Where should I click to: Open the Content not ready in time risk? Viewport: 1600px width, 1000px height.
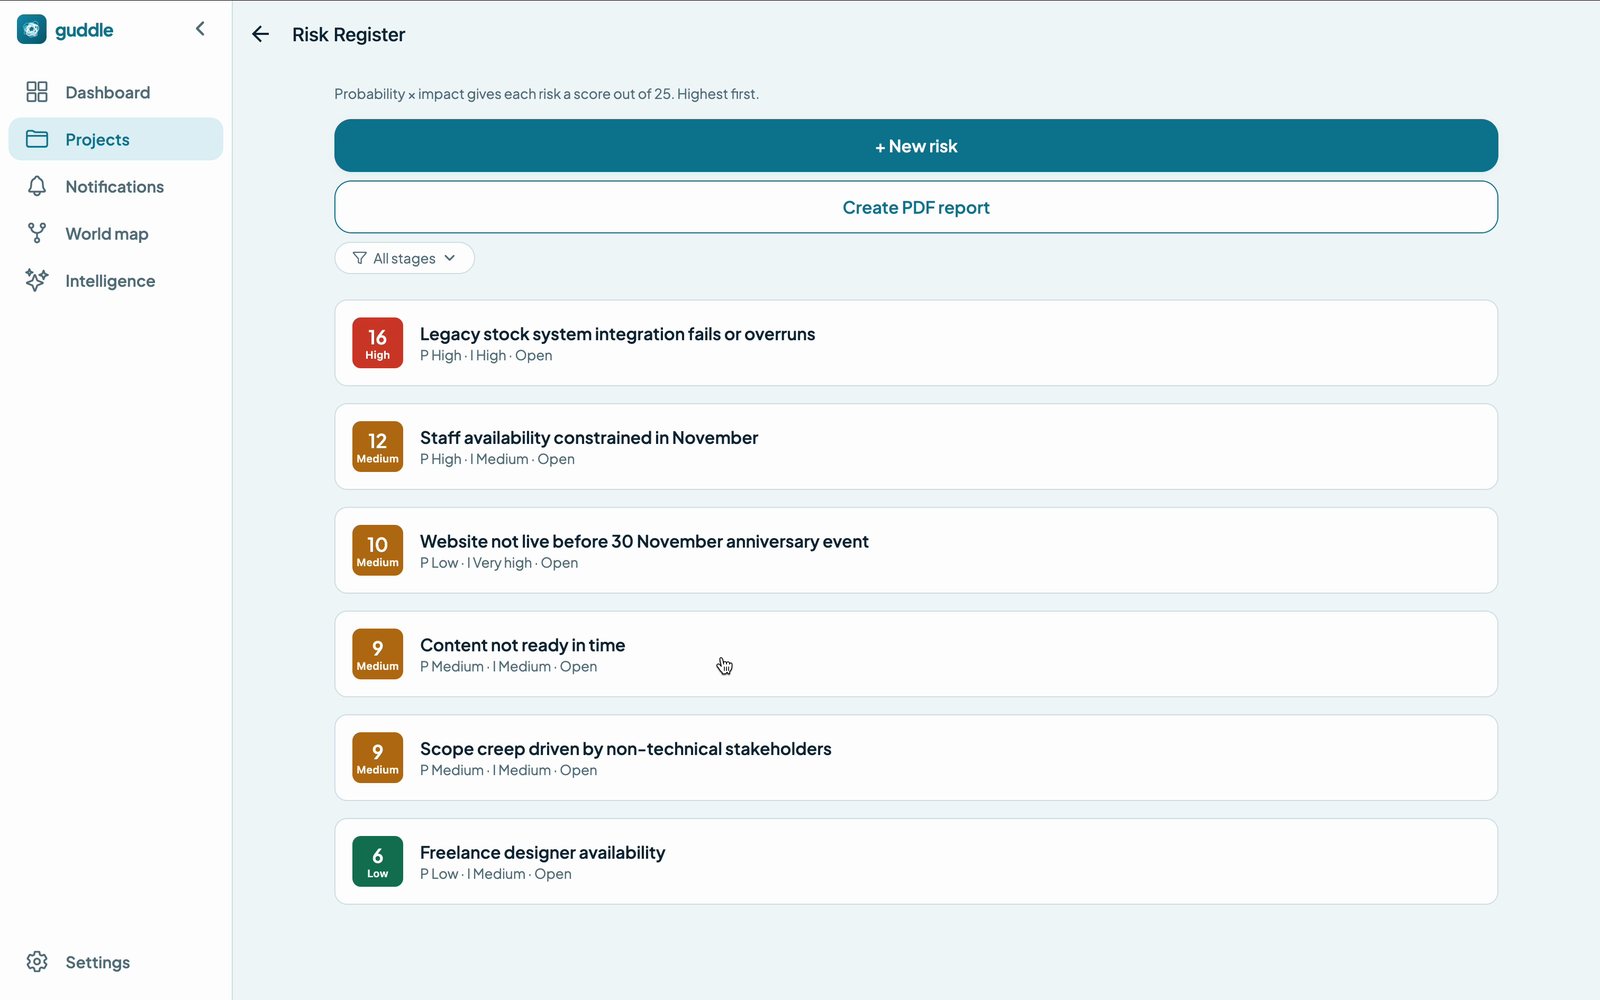pyautogui.click(x=916, y=654)
